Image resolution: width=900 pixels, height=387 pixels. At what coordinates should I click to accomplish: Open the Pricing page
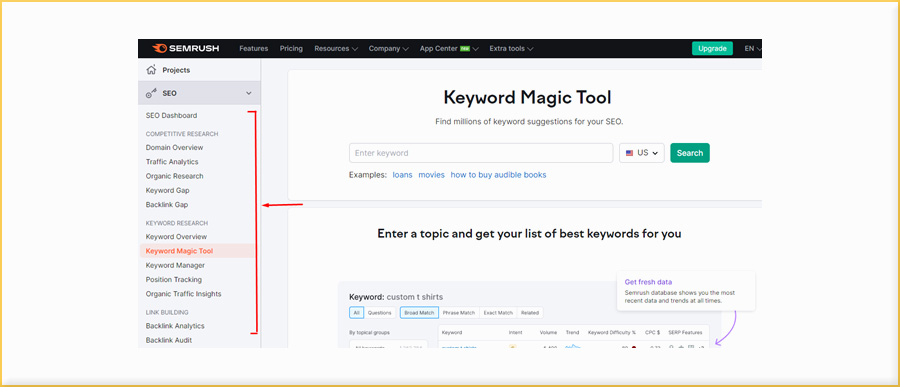click(291, 49)
